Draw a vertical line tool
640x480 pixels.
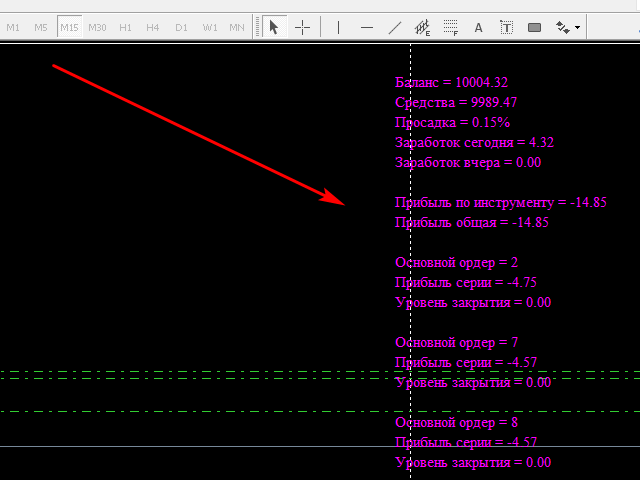coord(338,27)
